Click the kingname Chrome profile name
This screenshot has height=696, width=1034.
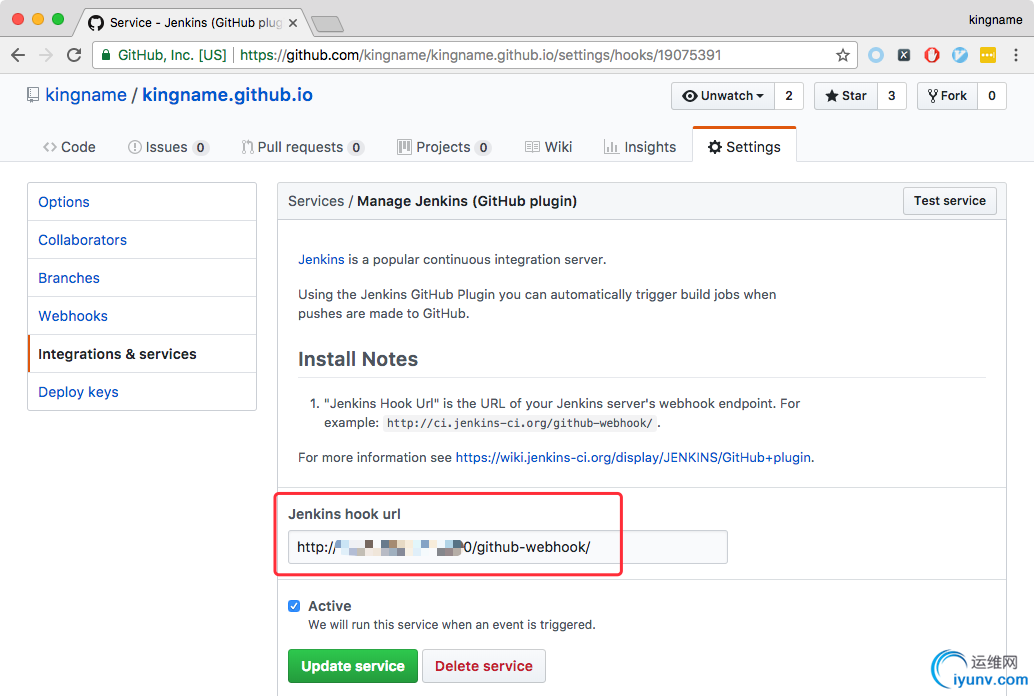click(x=995, y=20)
